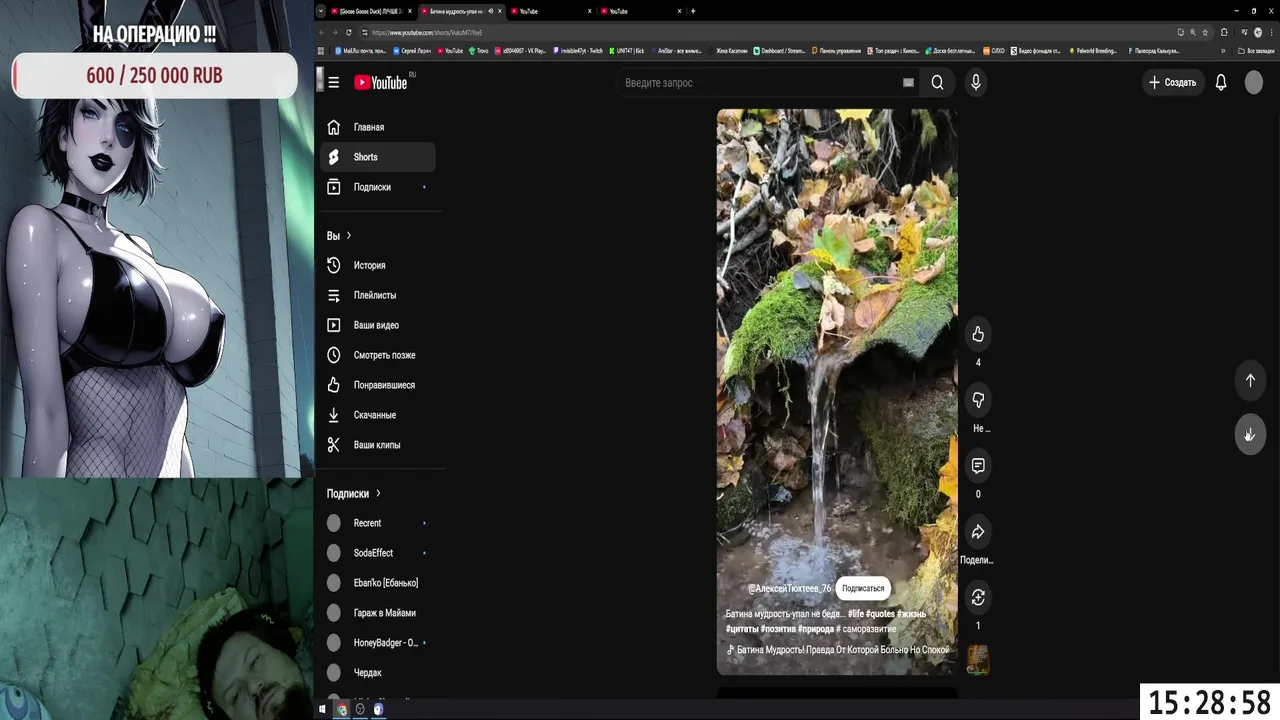The height and width of the screenshot is (720, 1280).
Task: Open Смотреть позже list
Action: pos(378,355)
